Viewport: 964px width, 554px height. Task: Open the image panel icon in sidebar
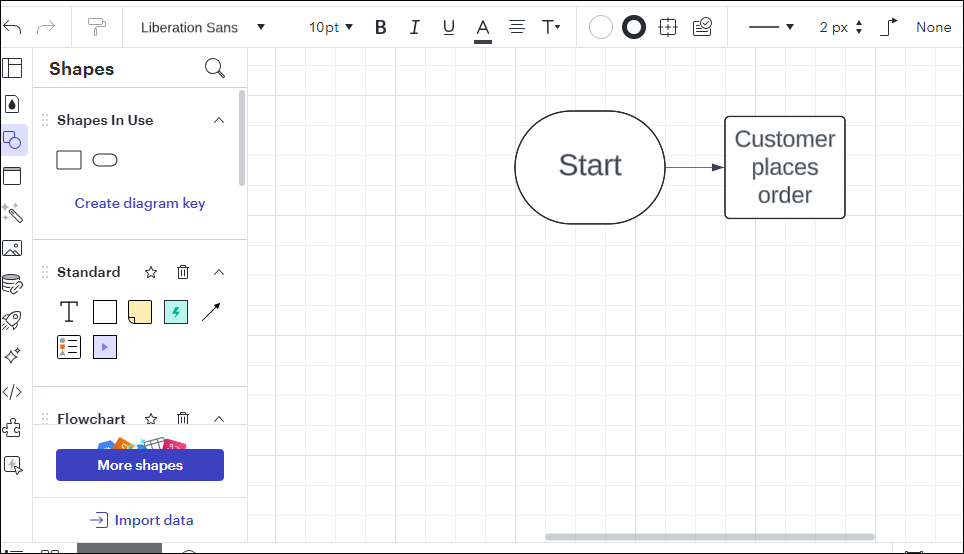(12, 248)
